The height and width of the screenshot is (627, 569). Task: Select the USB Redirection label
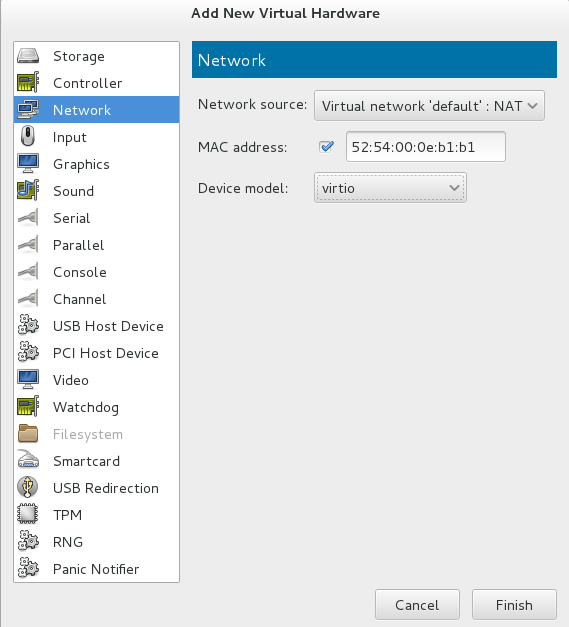106,488
